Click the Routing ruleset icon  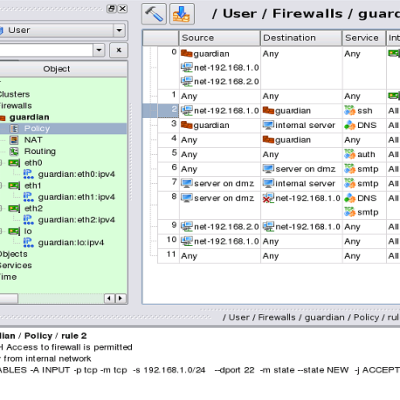14,151
